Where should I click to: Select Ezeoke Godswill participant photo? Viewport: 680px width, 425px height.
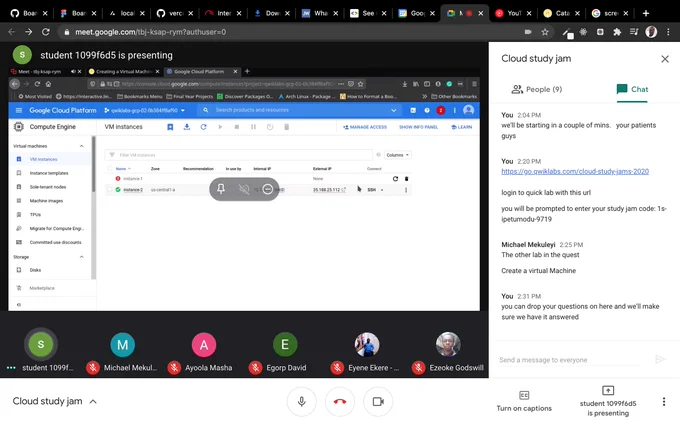tap(448, 345)
